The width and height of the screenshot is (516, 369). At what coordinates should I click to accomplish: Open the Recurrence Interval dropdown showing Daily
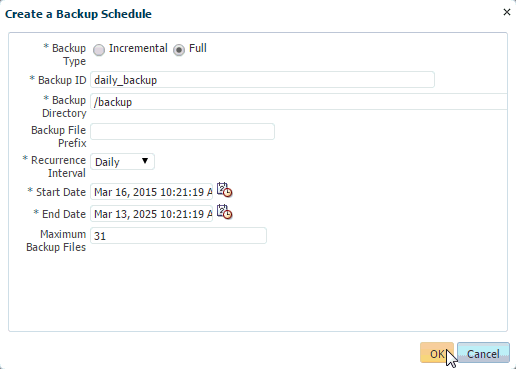[x=122, y=162]
